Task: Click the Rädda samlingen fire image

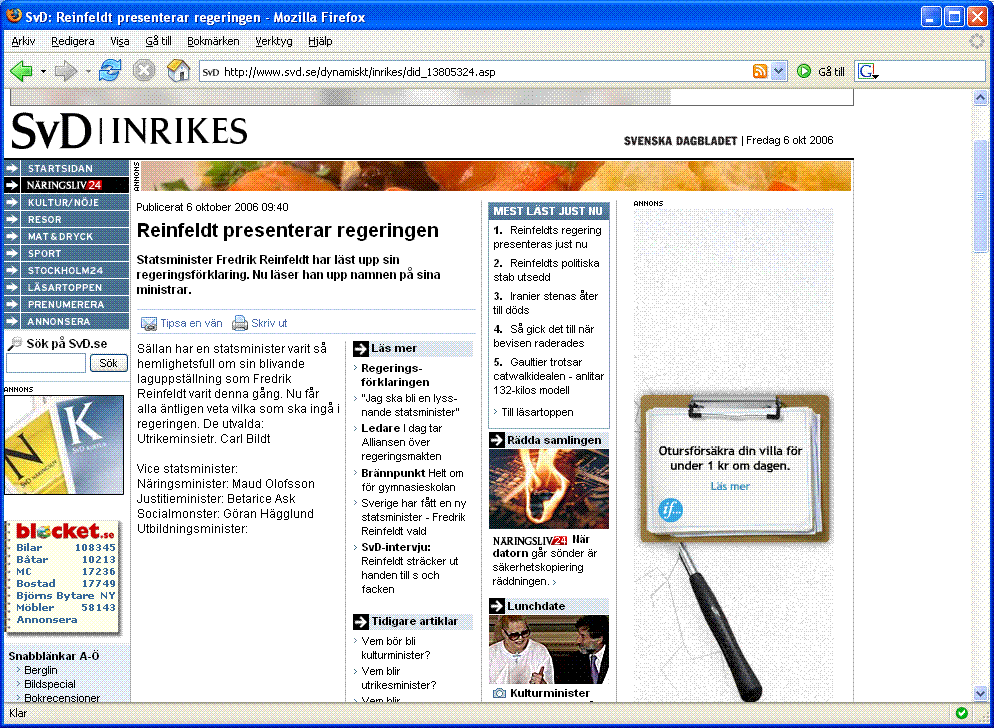Action: click(549, 489)
